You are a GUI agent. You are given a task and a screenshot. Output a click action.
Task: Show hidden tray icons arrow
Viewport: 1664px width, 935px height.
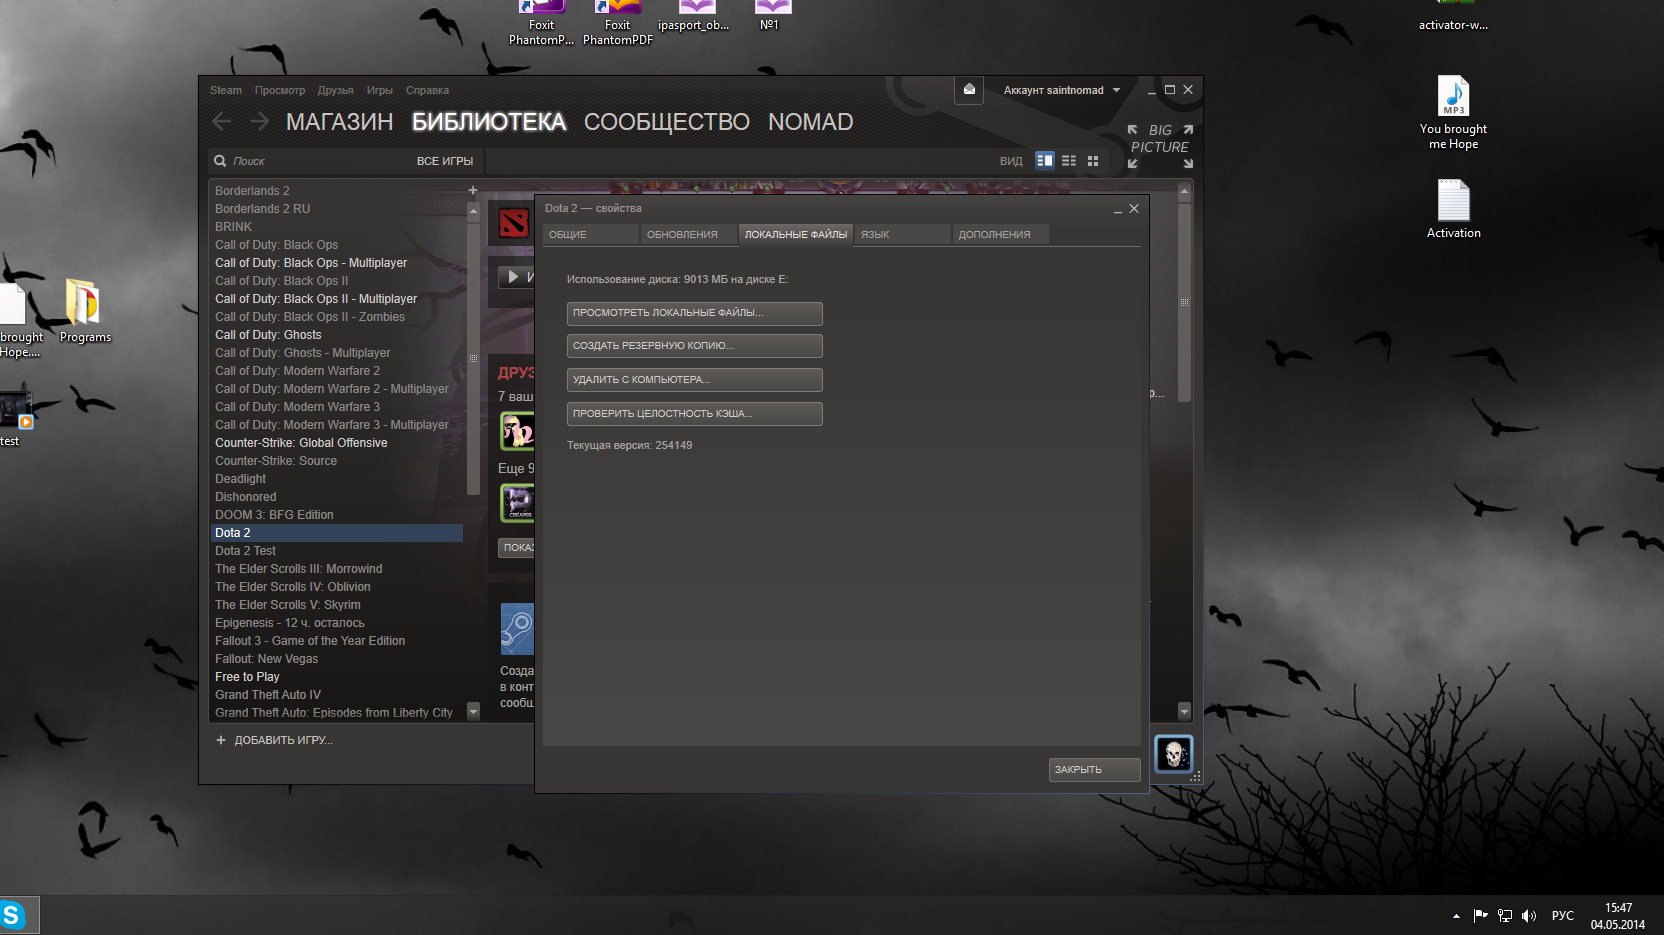pyautogui.click(x=1456, y=916)
